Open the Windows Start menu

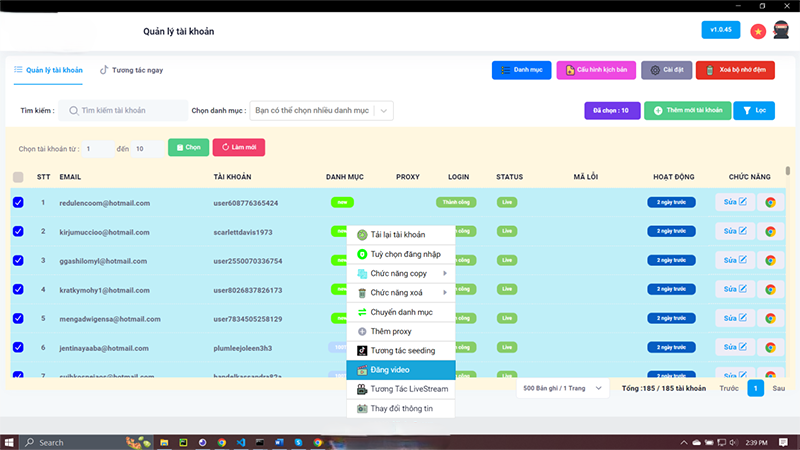click(x=11, y=441)
